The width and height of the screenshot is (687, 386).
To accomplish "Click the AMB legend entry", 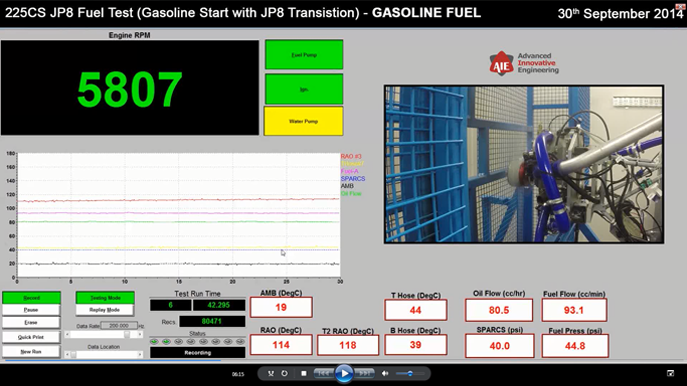I will [x=347, y=186].
